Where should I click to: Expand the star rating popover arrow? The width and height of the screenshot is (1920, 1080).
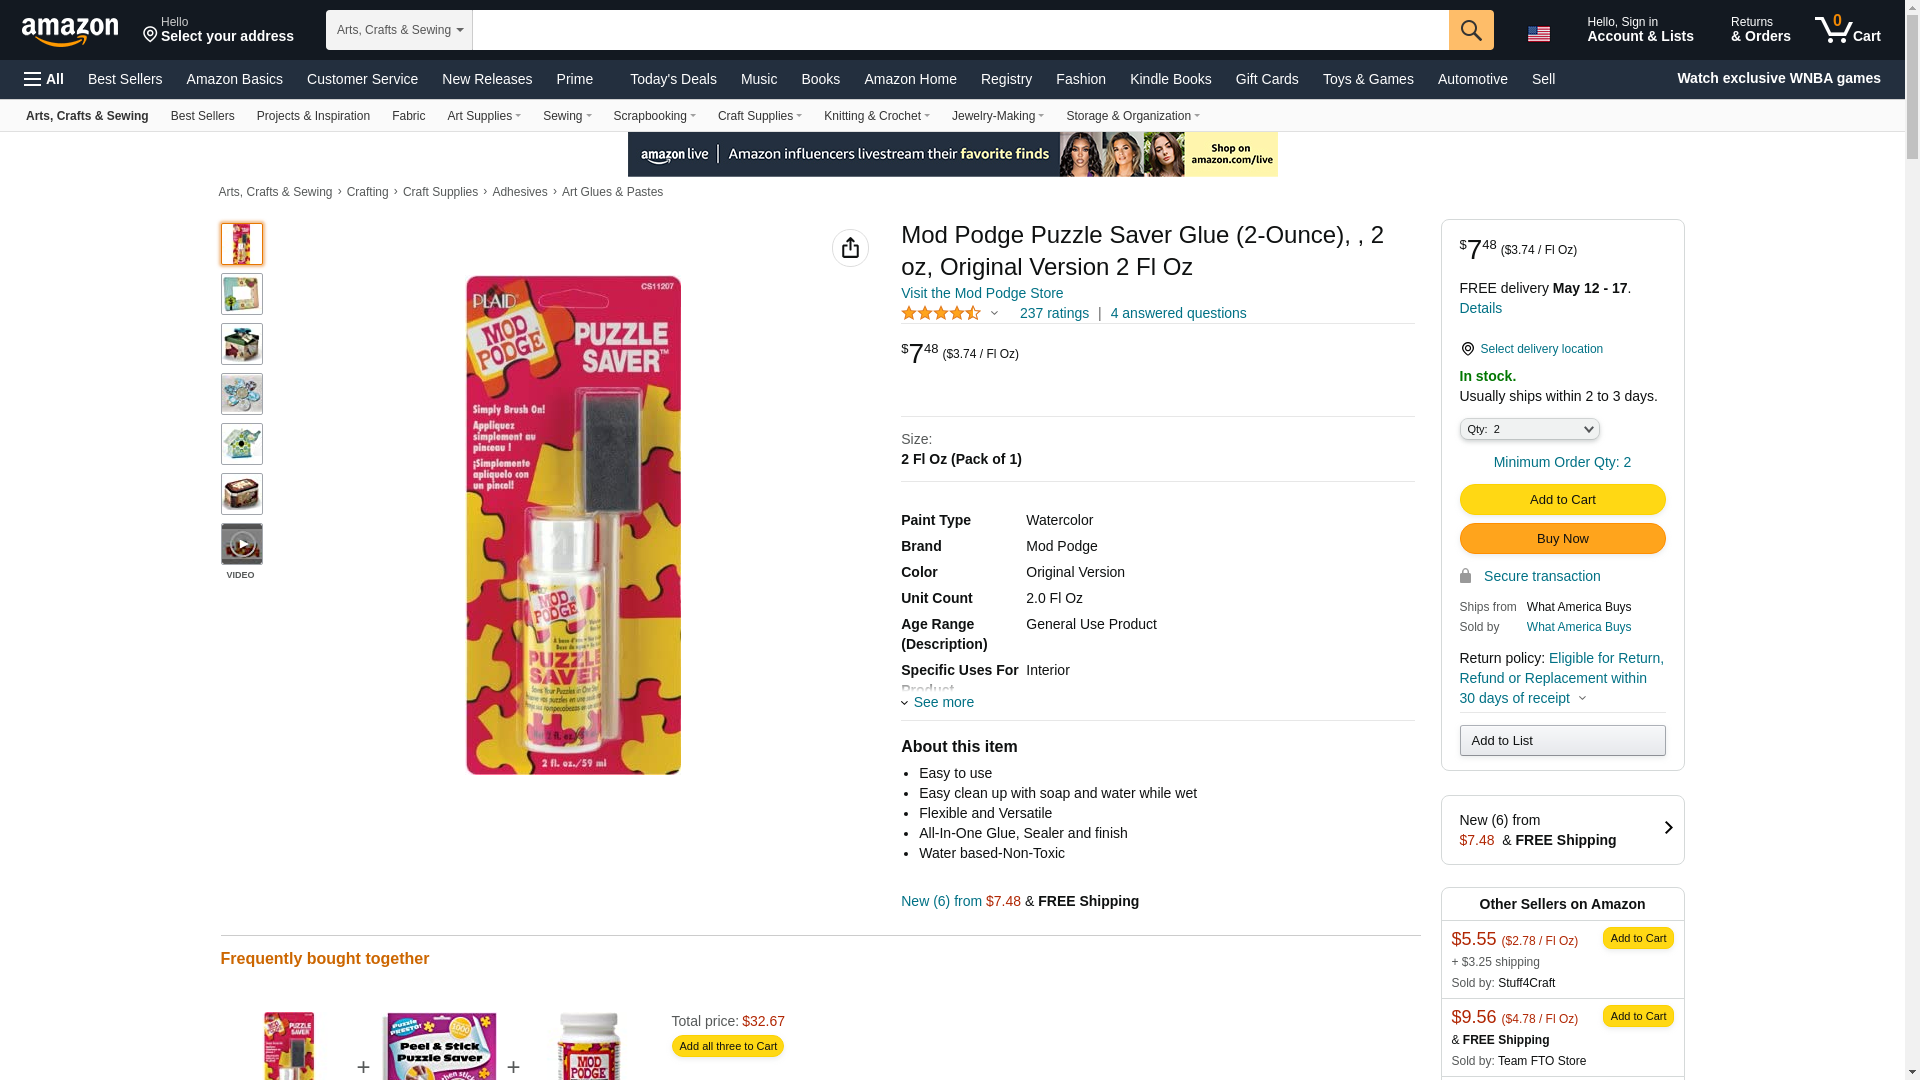(x=994, y=313)
